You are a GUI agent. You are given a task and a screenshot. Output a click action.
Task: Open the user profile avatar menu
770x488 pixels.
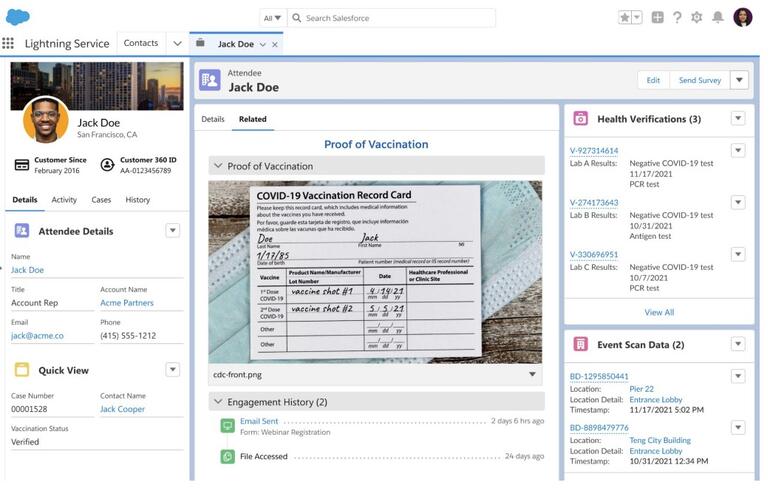pyautogui.click(x=743, y=17)
